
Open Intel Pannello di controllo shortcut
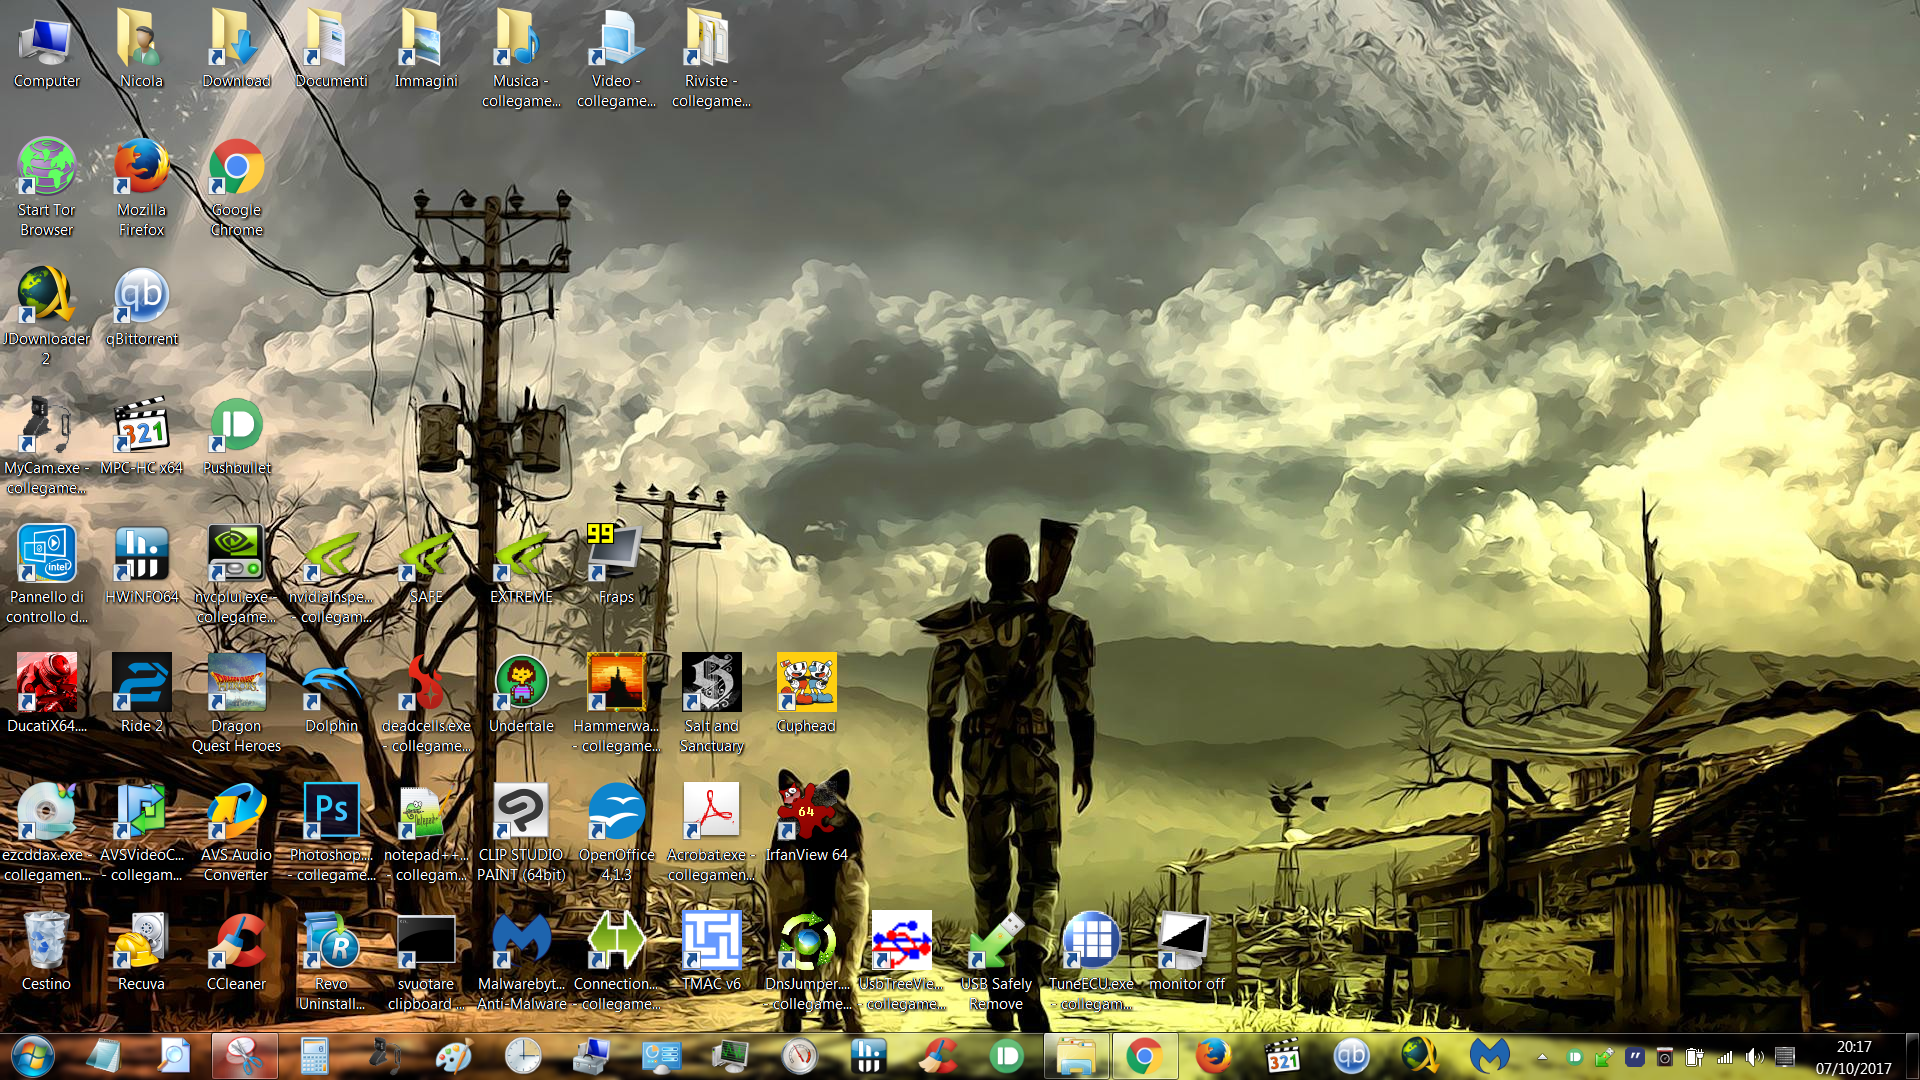click(46, 575)
